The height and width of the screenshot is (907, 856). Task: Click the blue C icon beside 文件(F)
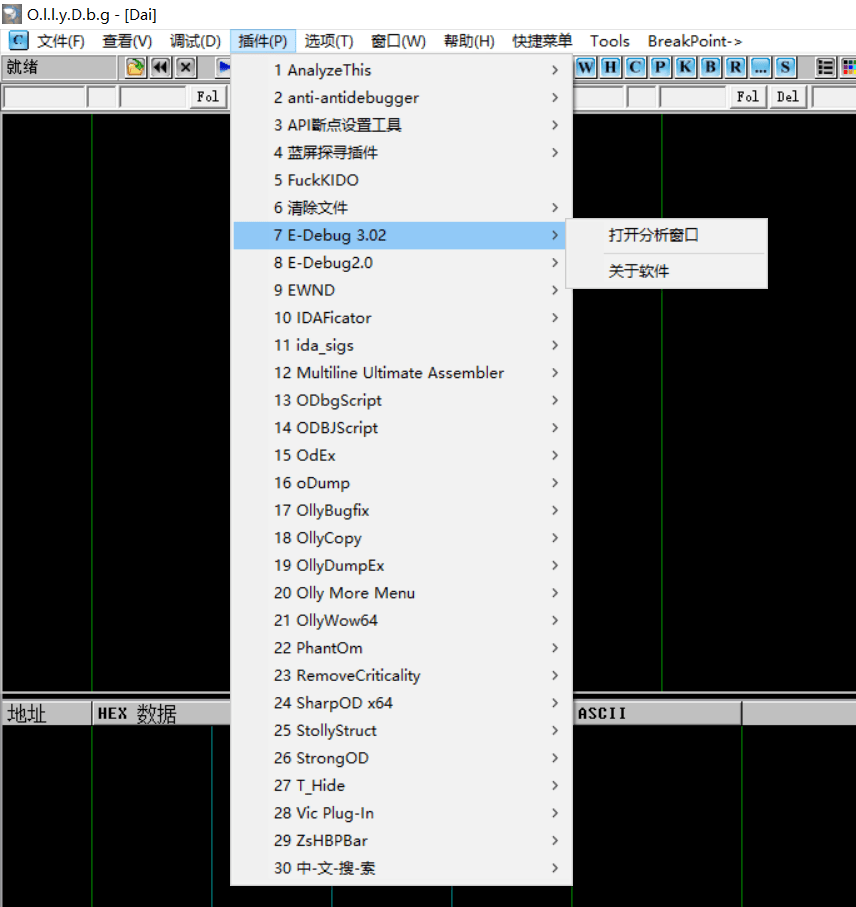click(x=19, y=41)
